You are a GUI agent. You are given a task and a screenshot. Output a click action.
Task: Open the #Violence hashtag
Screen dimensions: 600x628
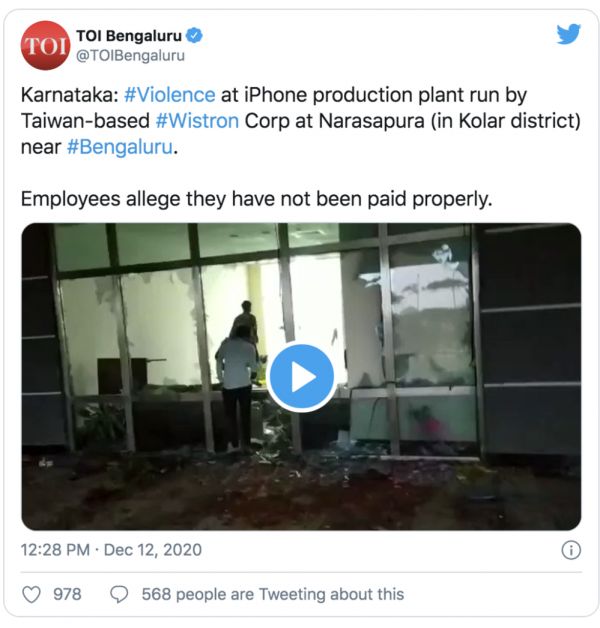pyautogui.click(x=169, y=95)
